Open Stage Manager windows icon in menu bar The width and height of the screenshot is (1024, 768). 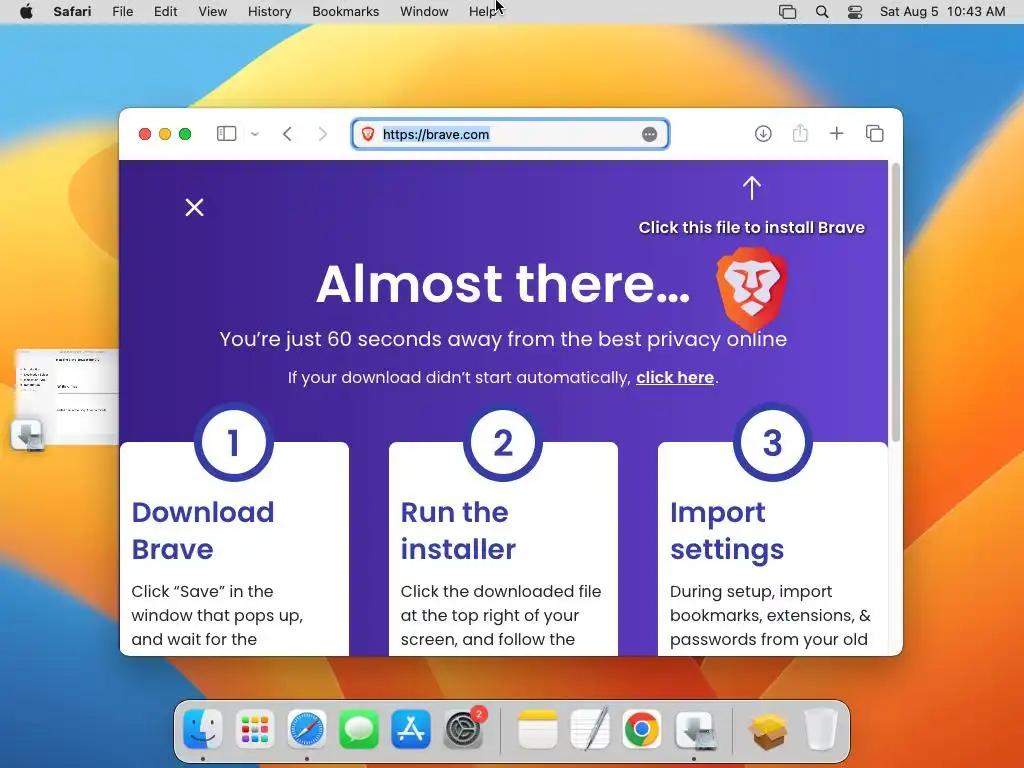pyautogui.click(x=788, y=12)
